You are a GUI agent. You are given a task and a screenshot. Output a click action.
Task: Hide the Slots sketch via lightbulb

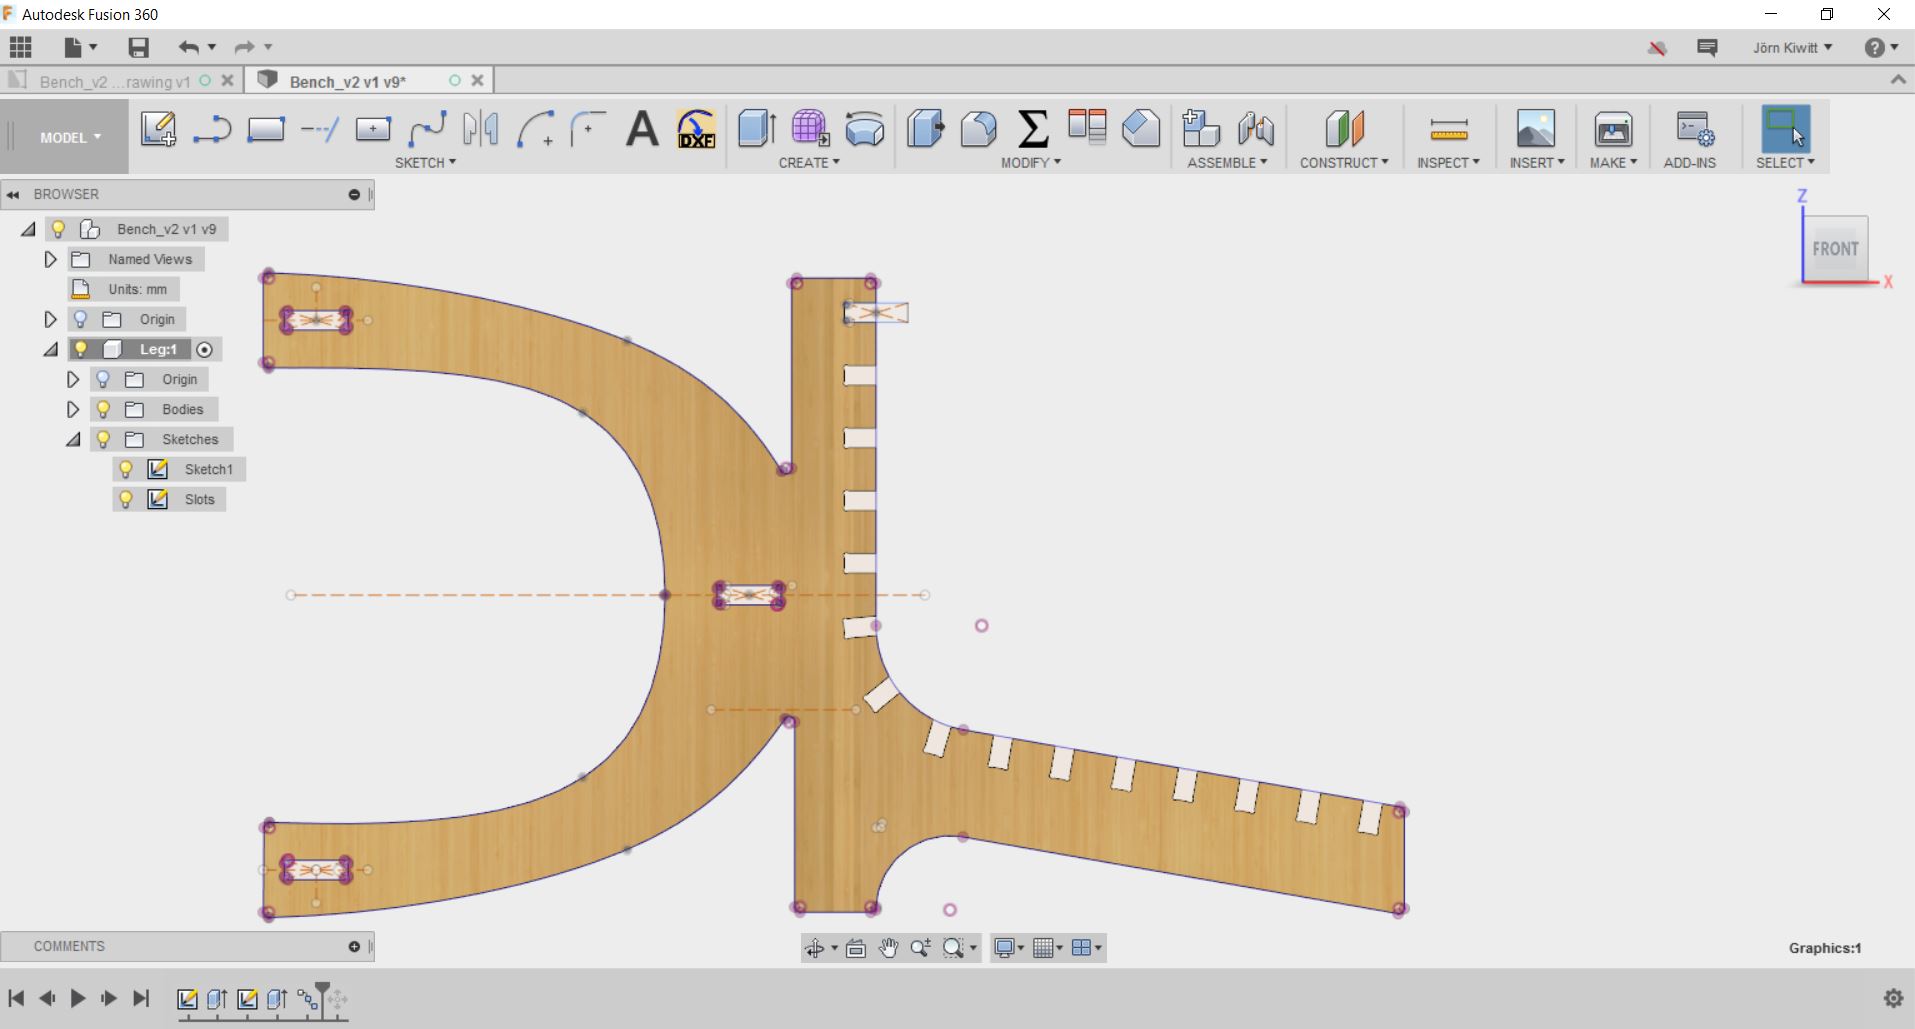(x=126, y=499)
